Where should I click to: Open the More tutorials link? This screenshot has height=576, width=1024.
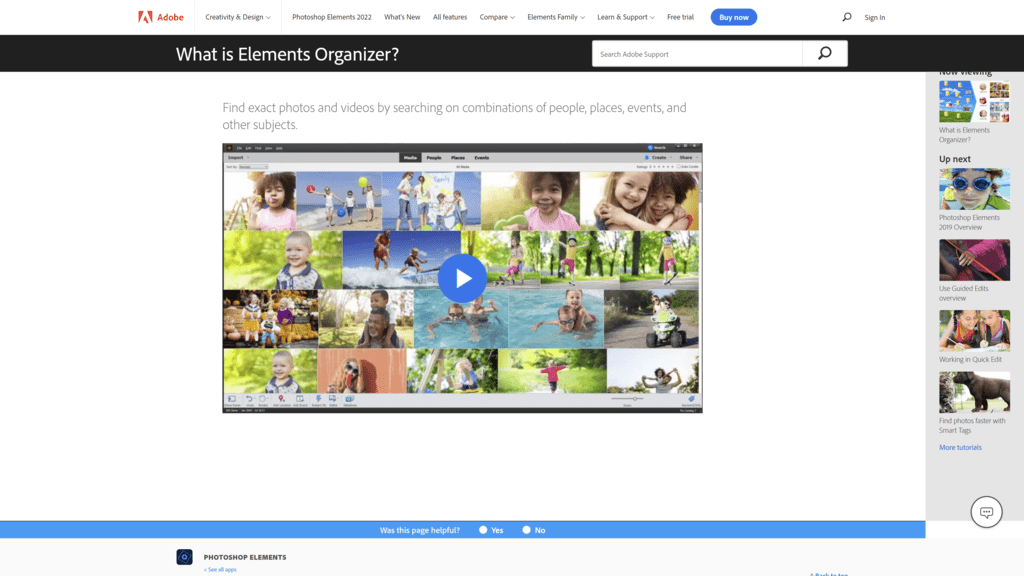pyautogui.click(x=960, y=447)
